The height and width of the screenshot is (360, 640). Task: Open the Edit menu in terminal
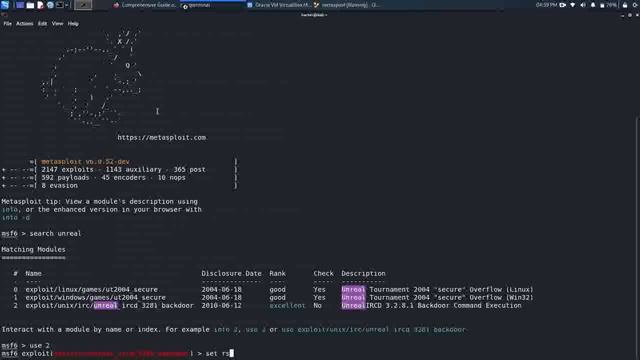pos(42,24)
